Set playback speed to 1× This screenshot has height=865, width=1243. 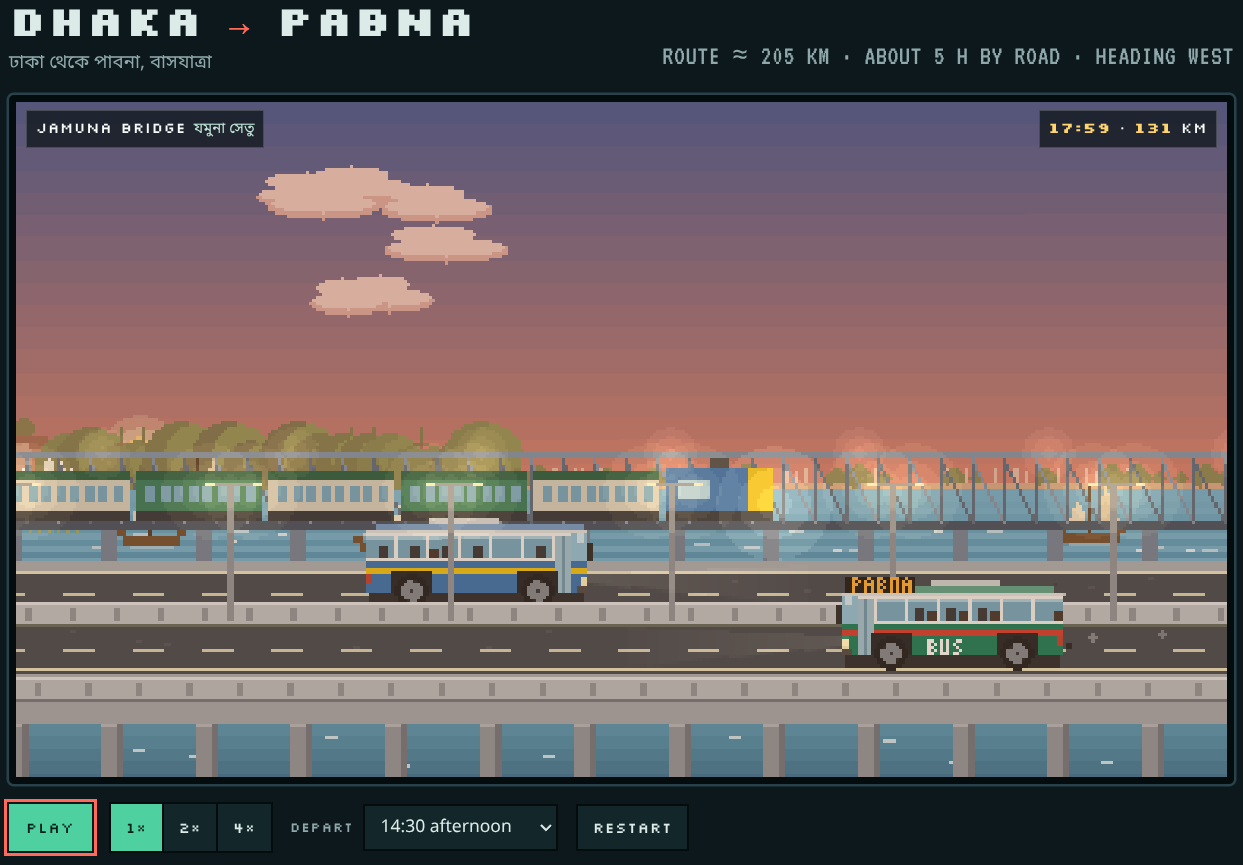coord(136,828)
